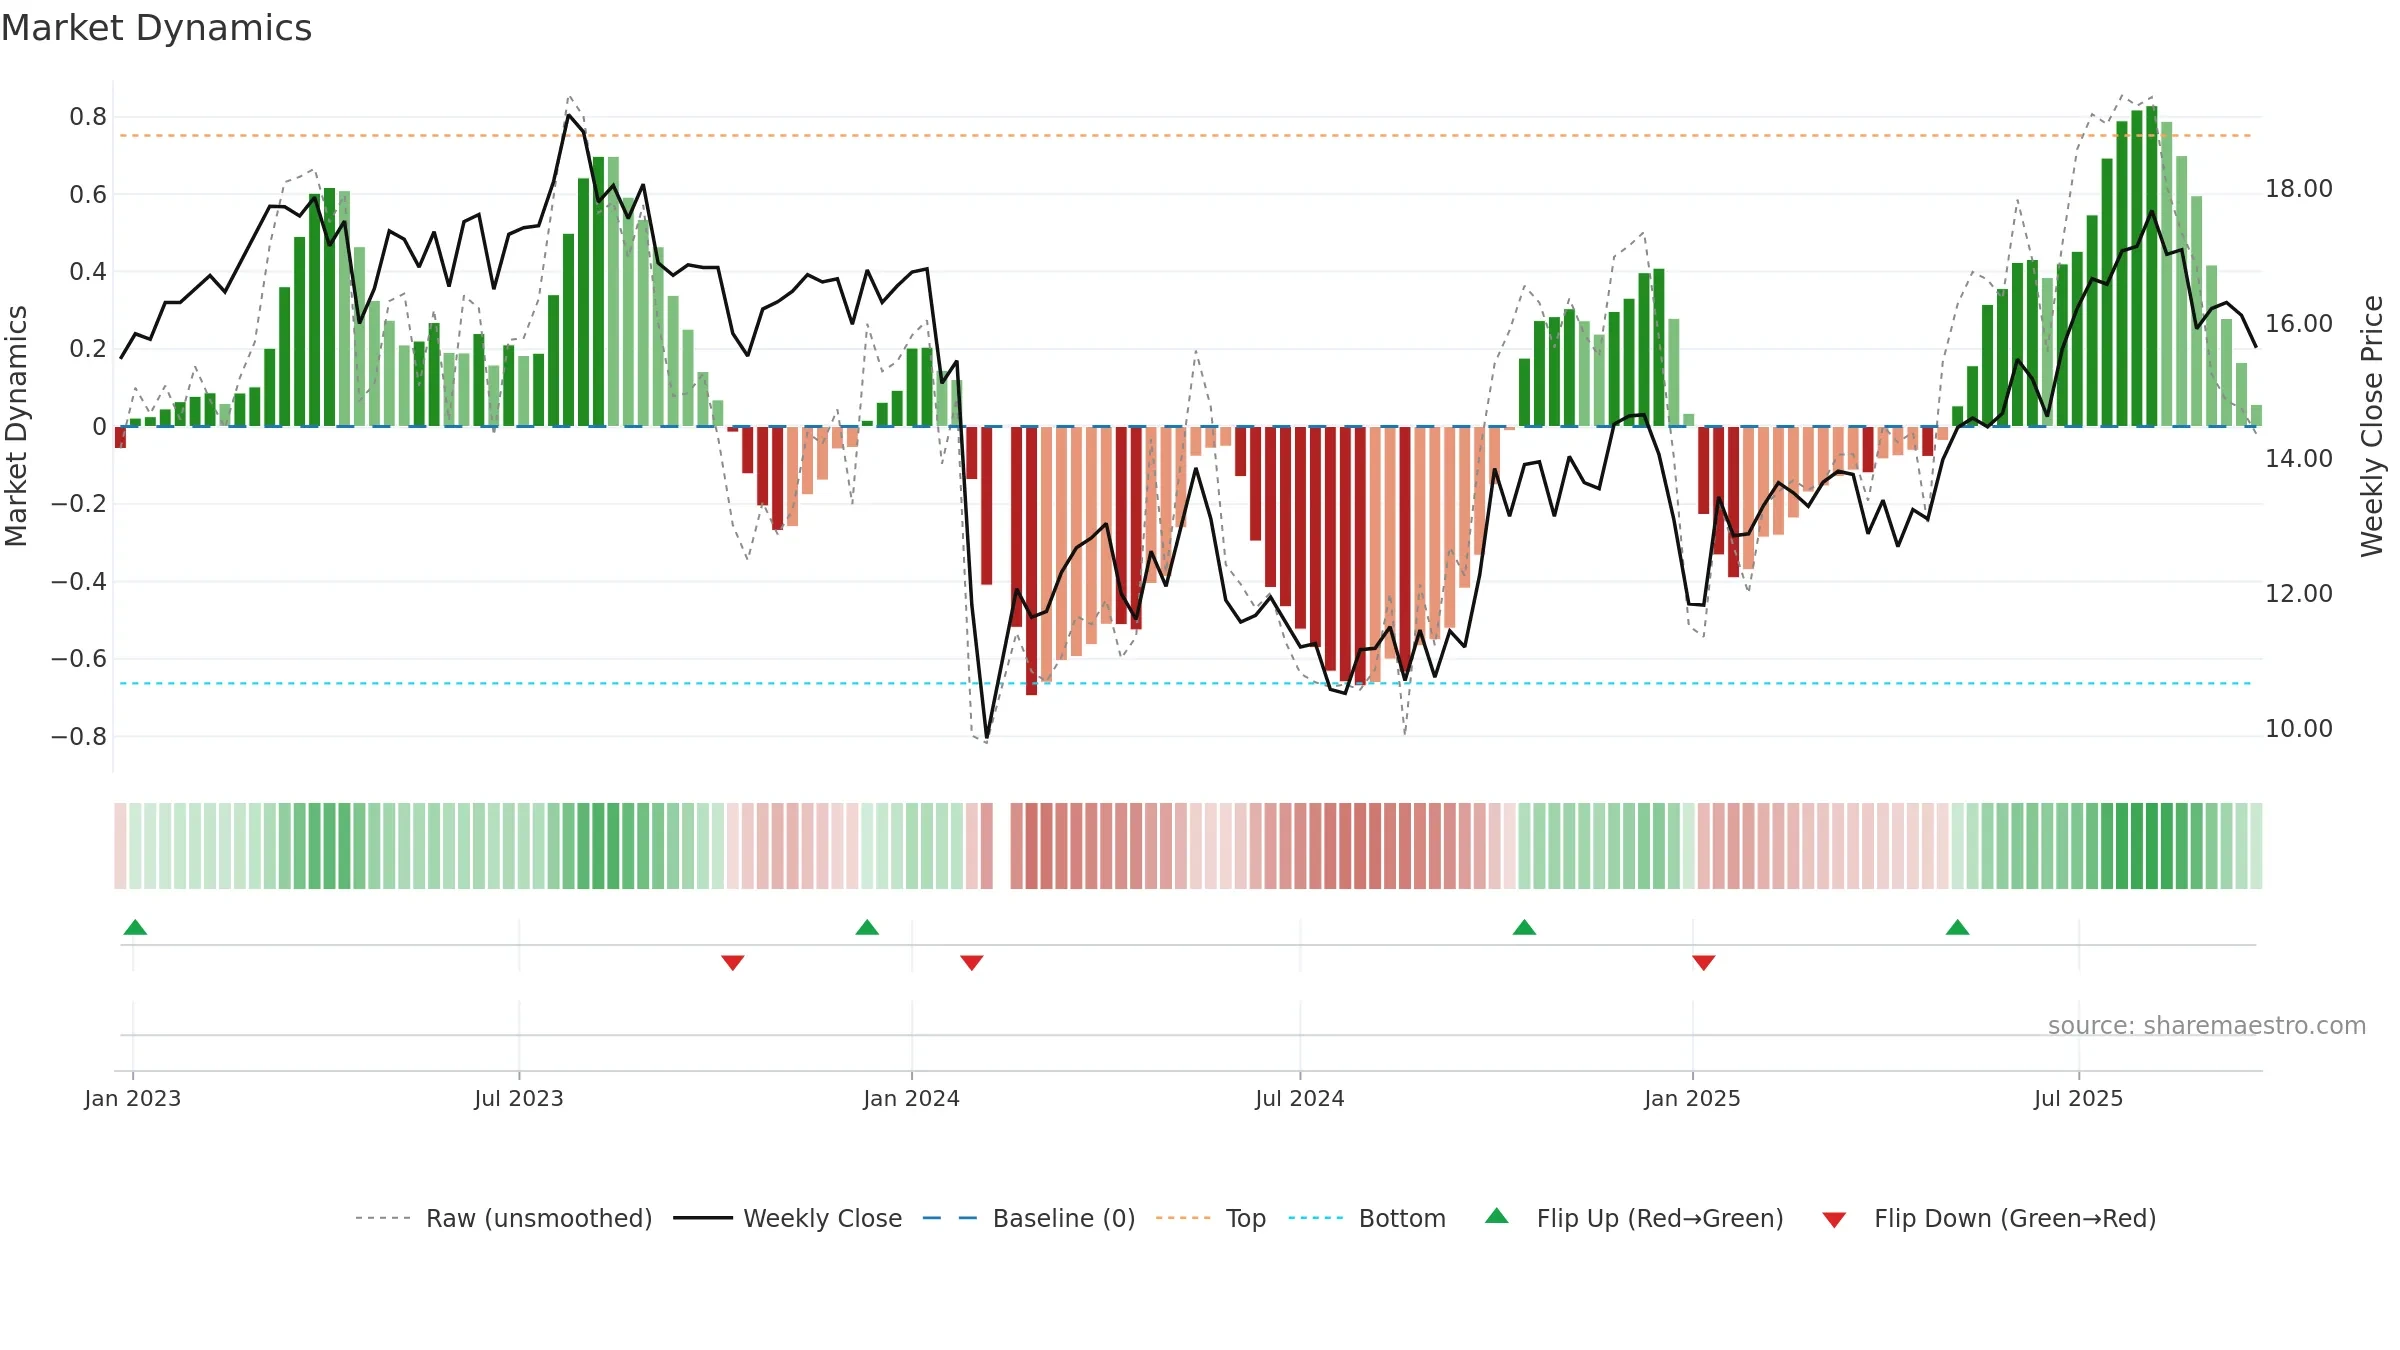Click the vertical Market Dynamics axis title
The width and height of the screenshot is (2400, 1350).
point(16,426)
